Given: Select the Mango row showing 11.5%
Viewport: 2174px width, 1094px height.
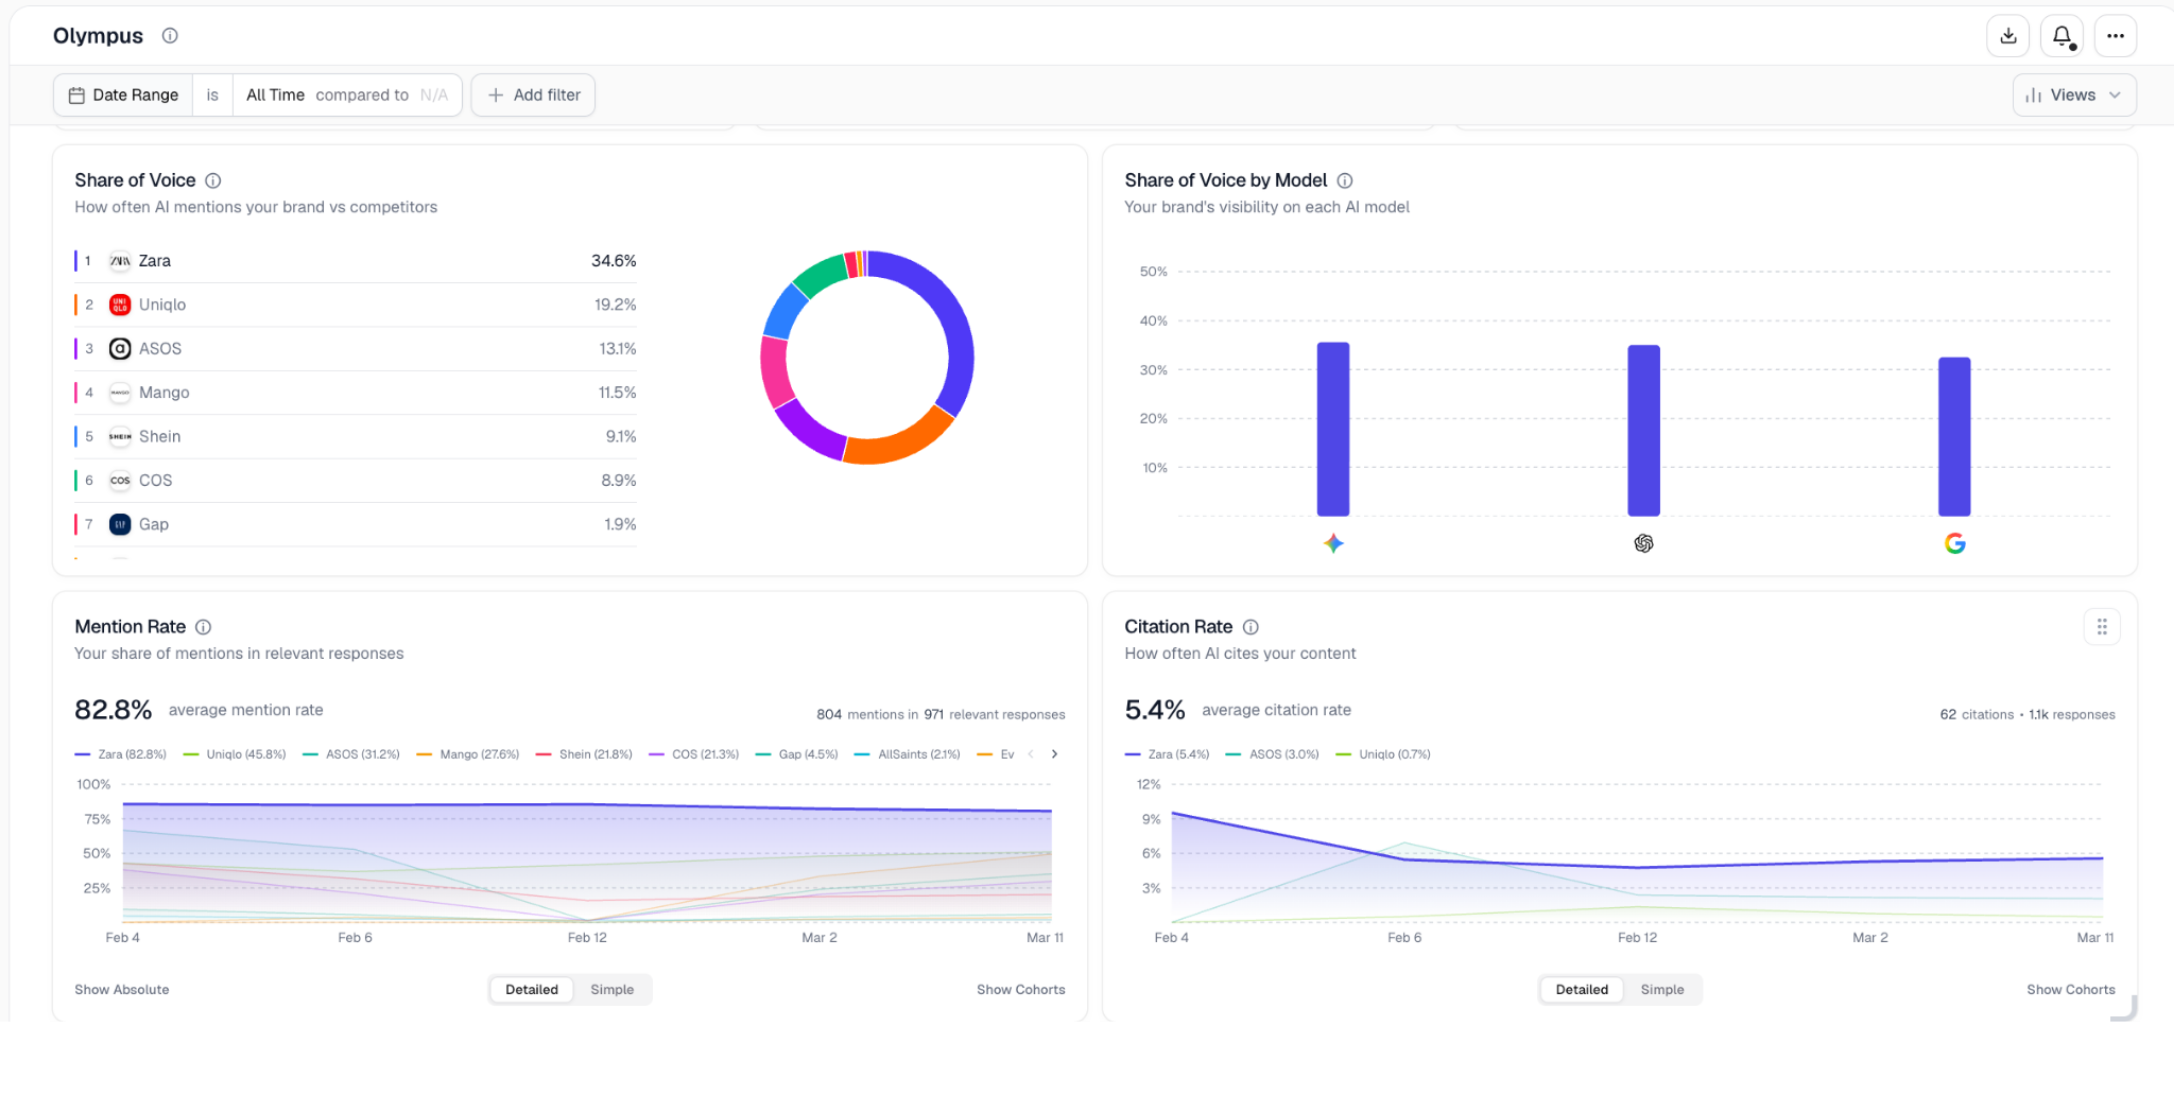Looking at the screenshot, I should tap(356, 393).
